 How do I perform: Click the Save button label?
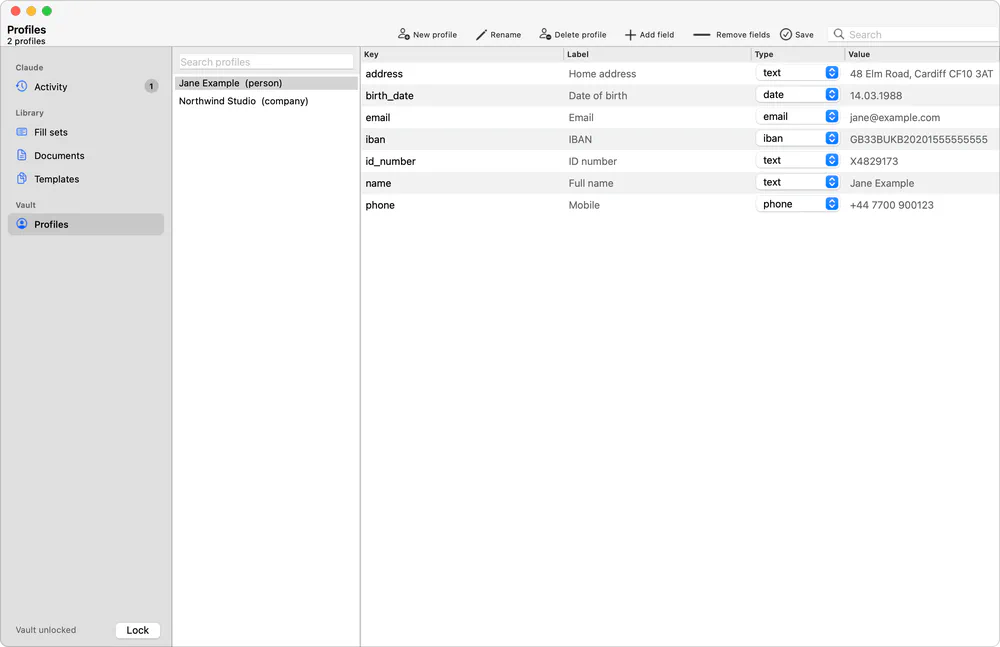(804, 34)
